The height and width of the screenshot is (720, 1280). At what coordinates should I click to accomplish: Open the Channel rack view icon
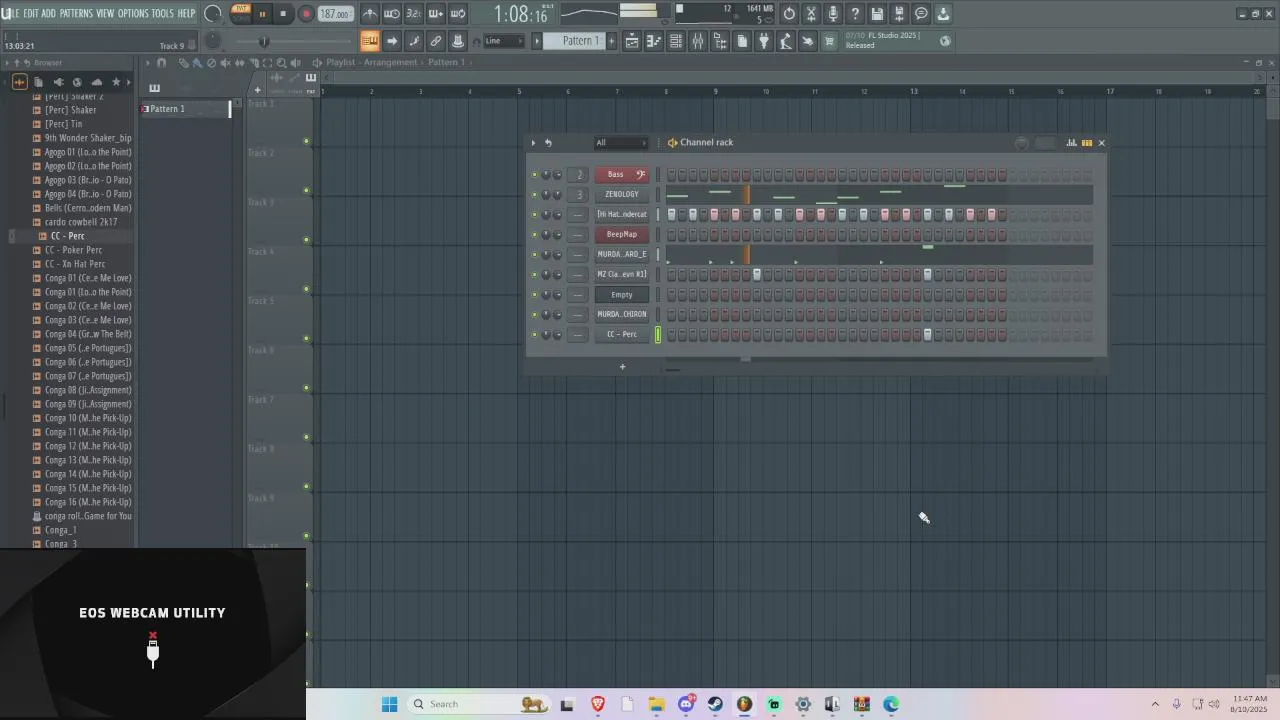pyautogui.click(x=676, y=41)
